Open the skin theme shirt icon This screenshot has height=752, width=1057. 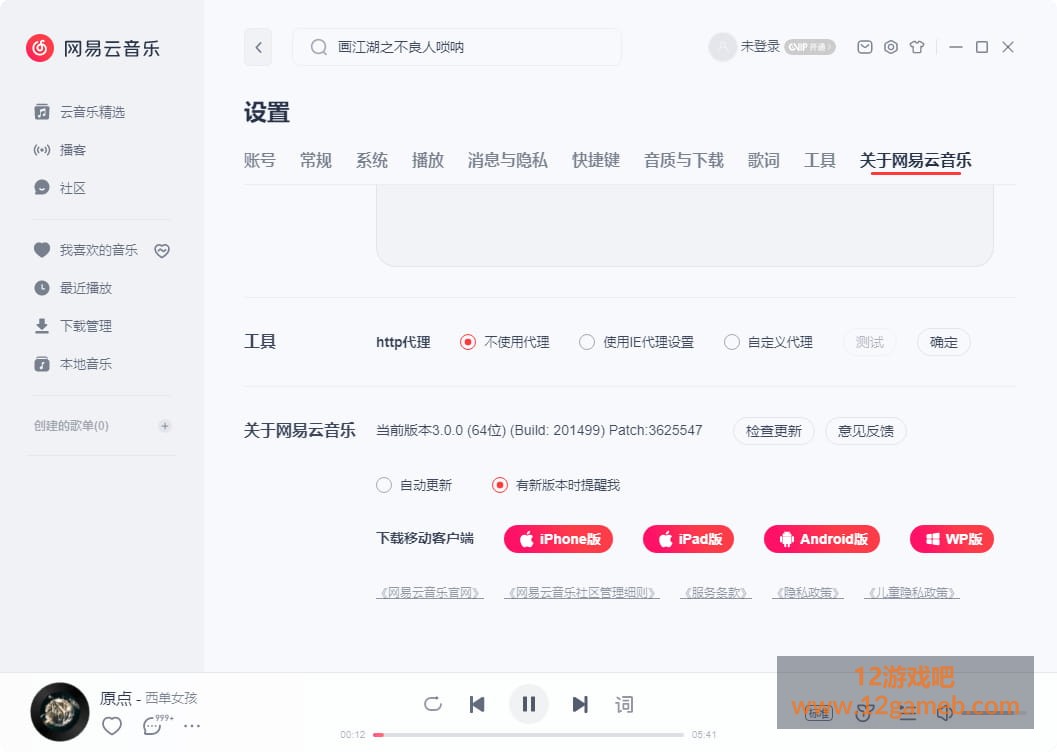[917, 47]
